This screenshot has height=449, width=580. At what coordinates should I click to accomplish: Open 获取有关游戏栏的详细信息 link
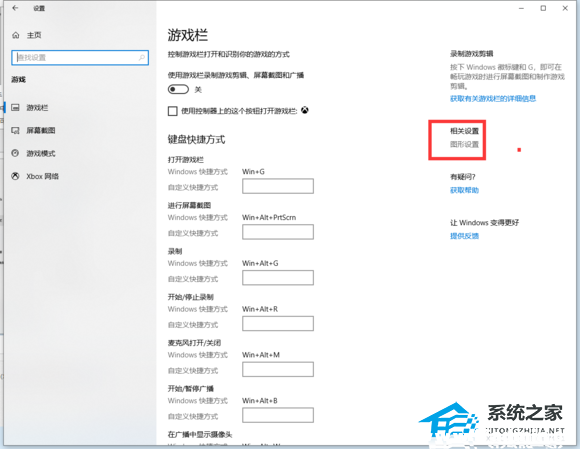pyautogui.click(x=493, y=98)
